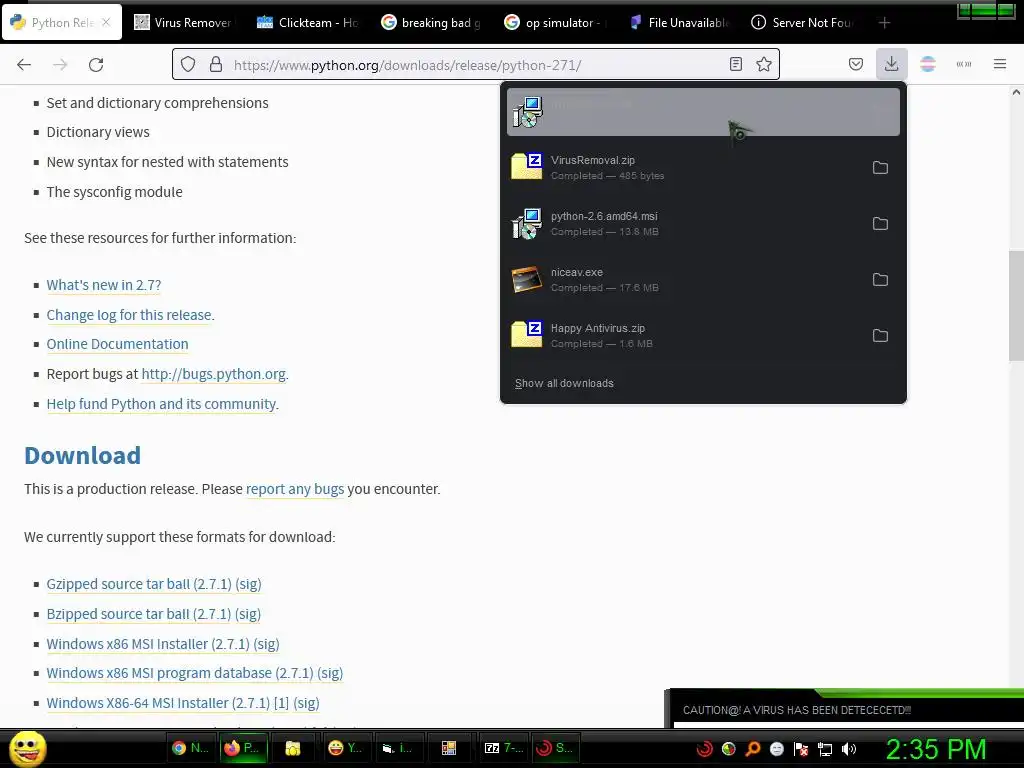1024x768 pixels.
Task: Click the volume speaker tray icon
Action: 849,750
